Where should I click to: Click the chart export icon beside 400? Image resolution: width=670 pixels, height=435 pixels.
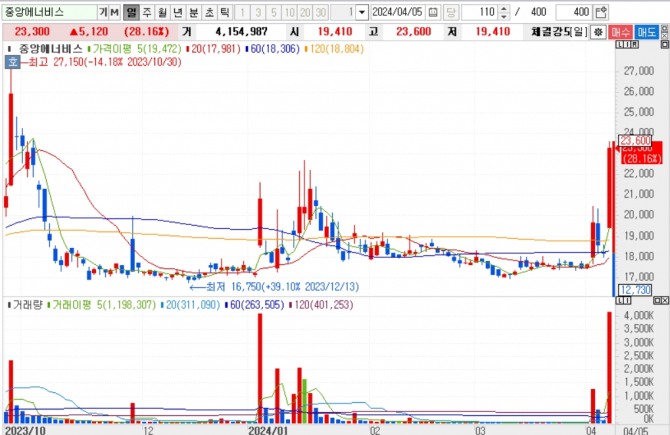pos(601,12)
